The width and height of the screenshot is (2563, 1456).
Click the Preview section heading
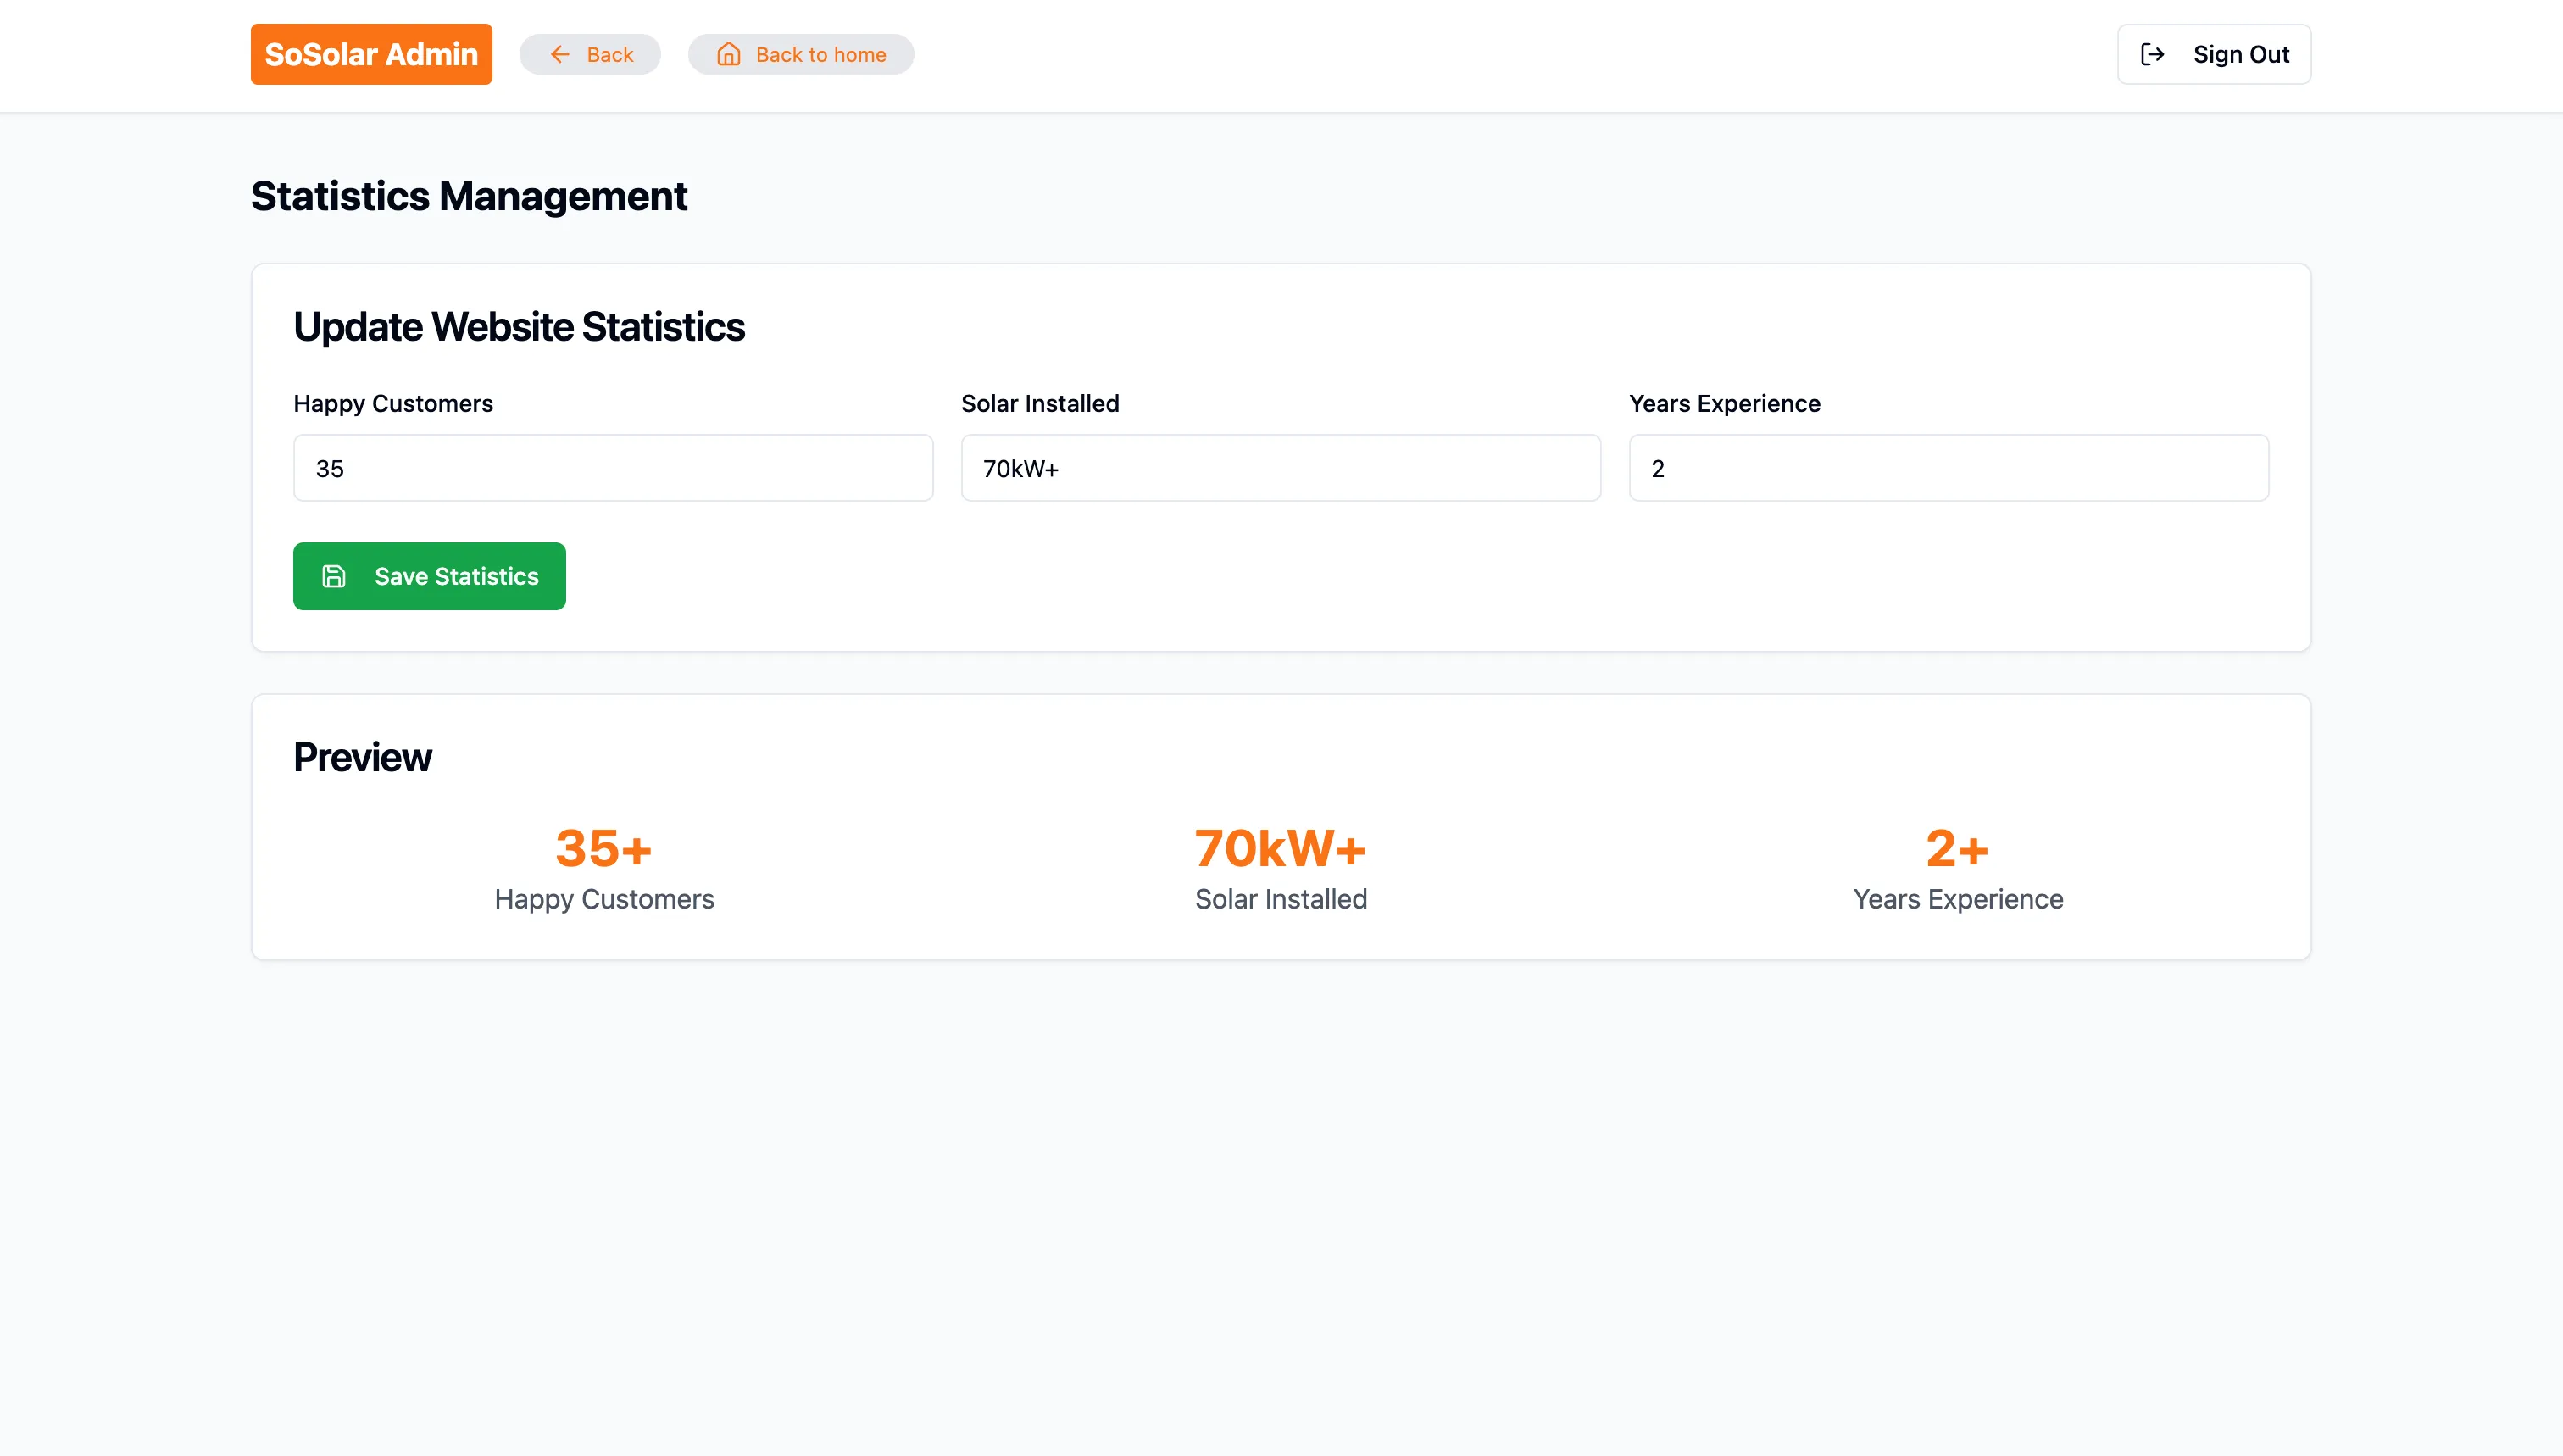pos(362,757)
